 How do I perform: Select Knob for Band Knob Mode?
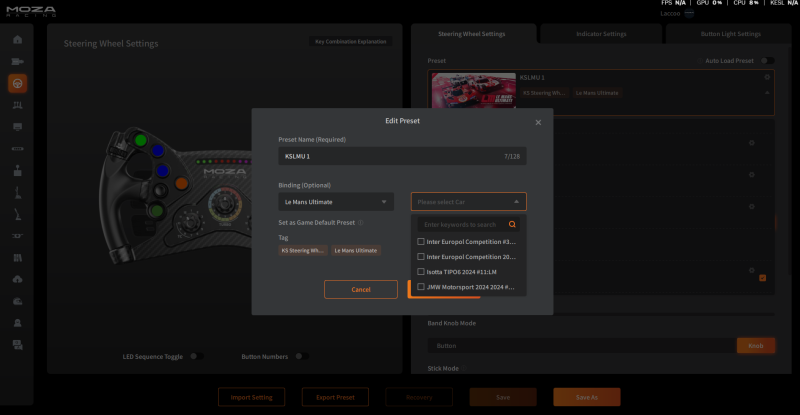(x=756, y=346)
